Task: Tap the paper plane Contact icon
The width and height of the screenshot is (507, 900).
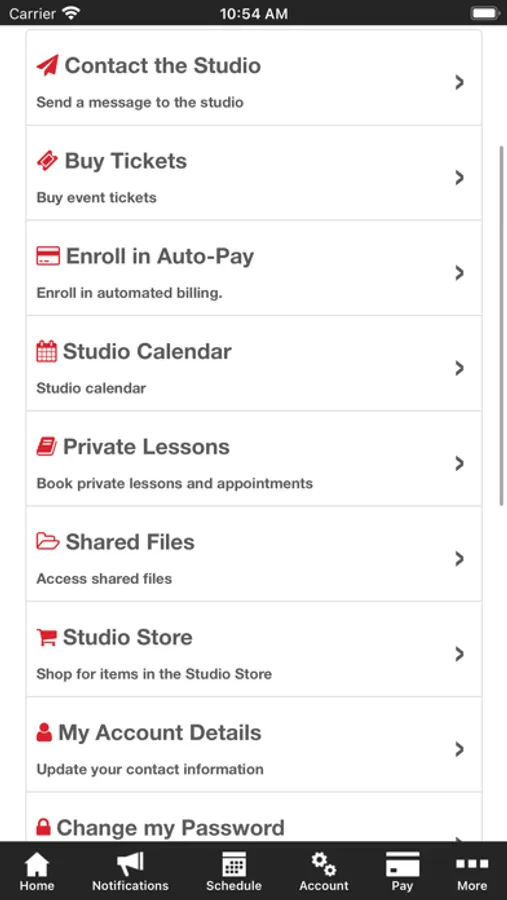Action: (48, 65)
